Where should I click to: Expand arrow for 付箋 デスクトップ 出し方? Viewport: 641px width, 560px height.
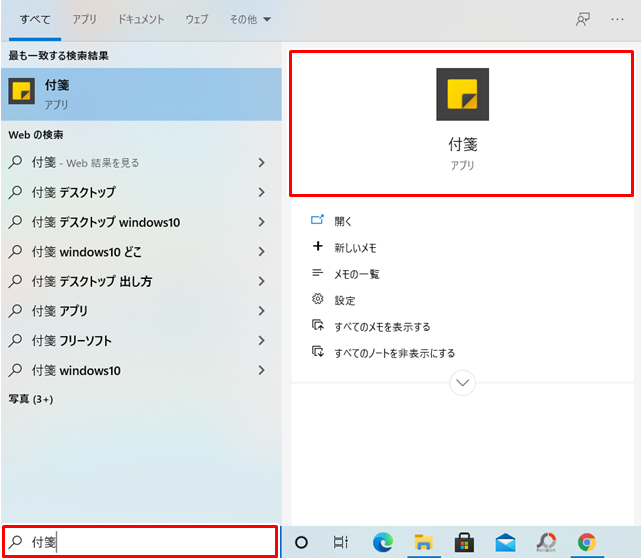(262, 281)
